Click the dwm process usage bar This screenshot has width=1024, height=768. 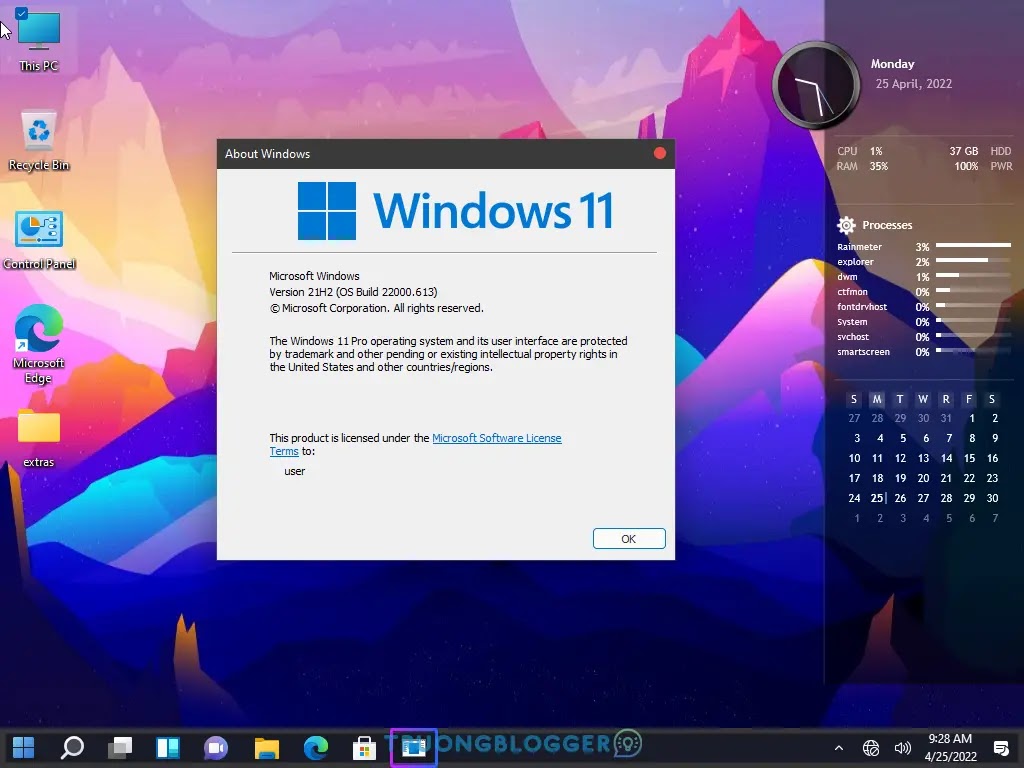coord(973,276)
